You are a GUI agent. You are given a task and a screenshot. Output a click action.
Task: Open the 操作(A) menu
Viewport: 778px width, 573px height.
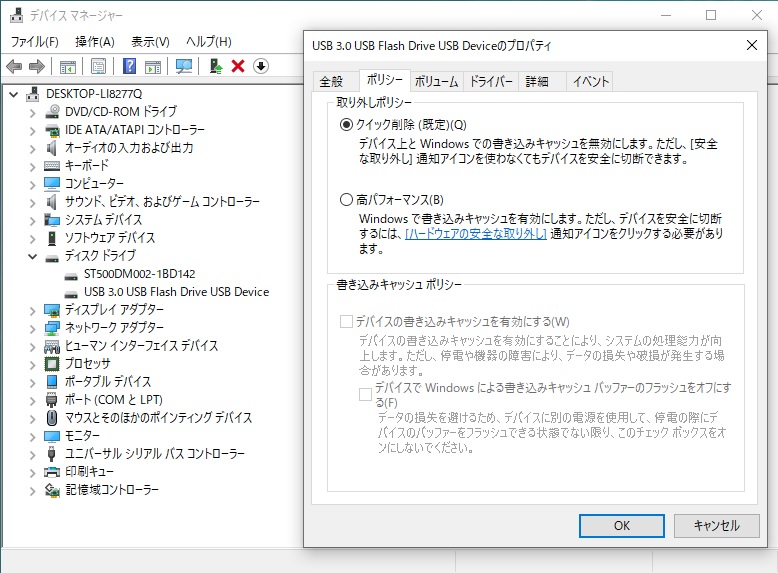[x=95, y=42]
